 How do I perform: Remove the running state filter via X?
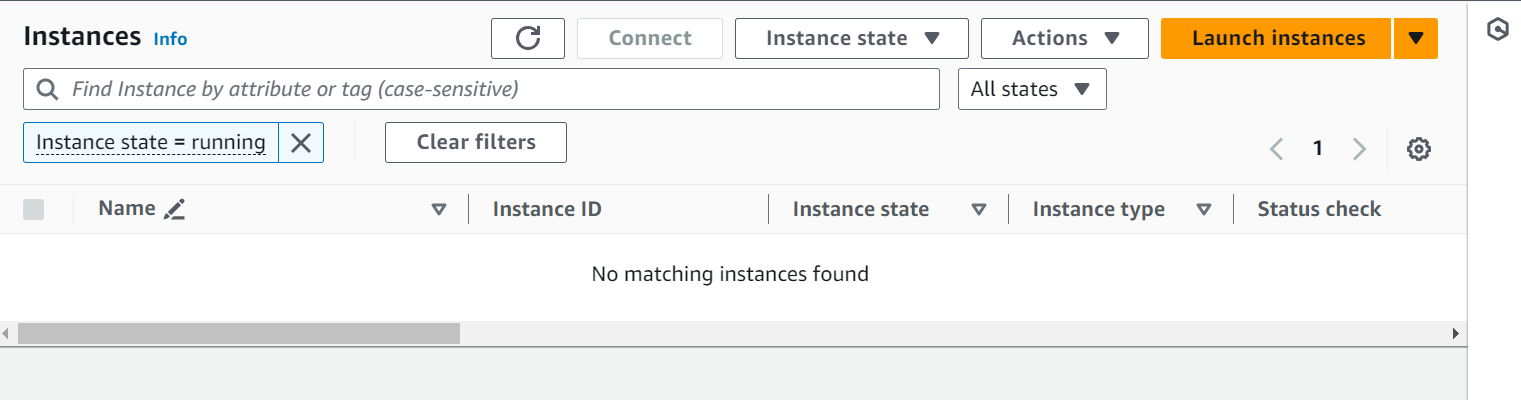coord(301,143)
